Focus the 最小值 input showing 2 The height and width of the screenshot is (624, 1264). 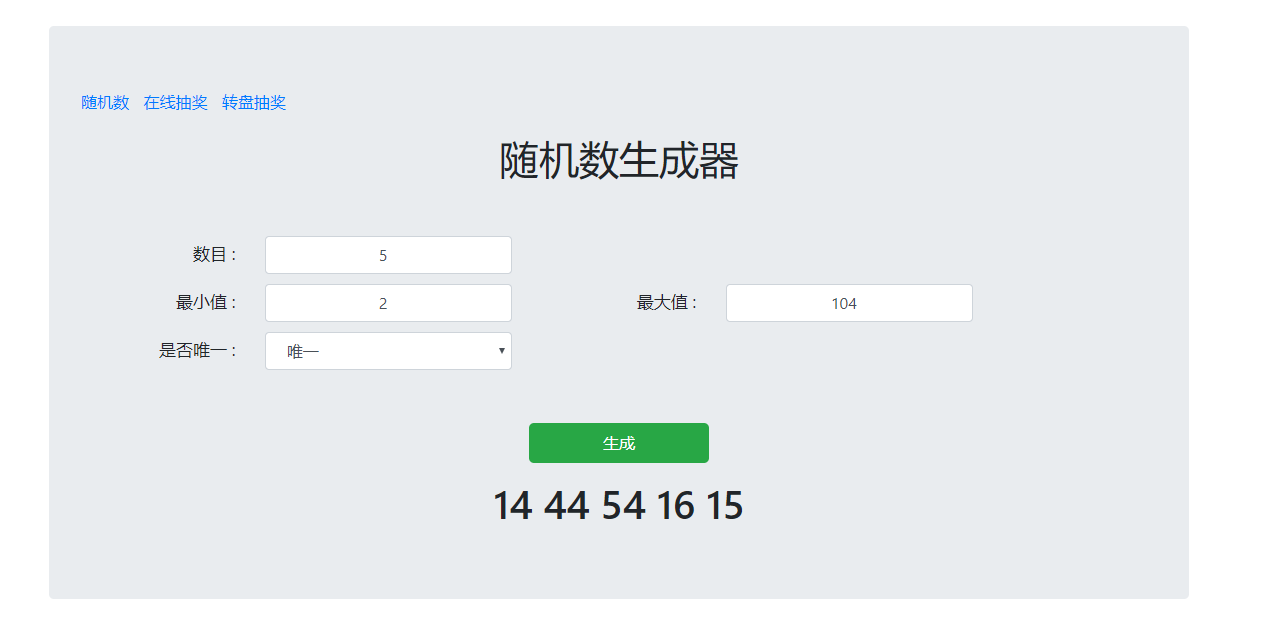click(388, 303)
